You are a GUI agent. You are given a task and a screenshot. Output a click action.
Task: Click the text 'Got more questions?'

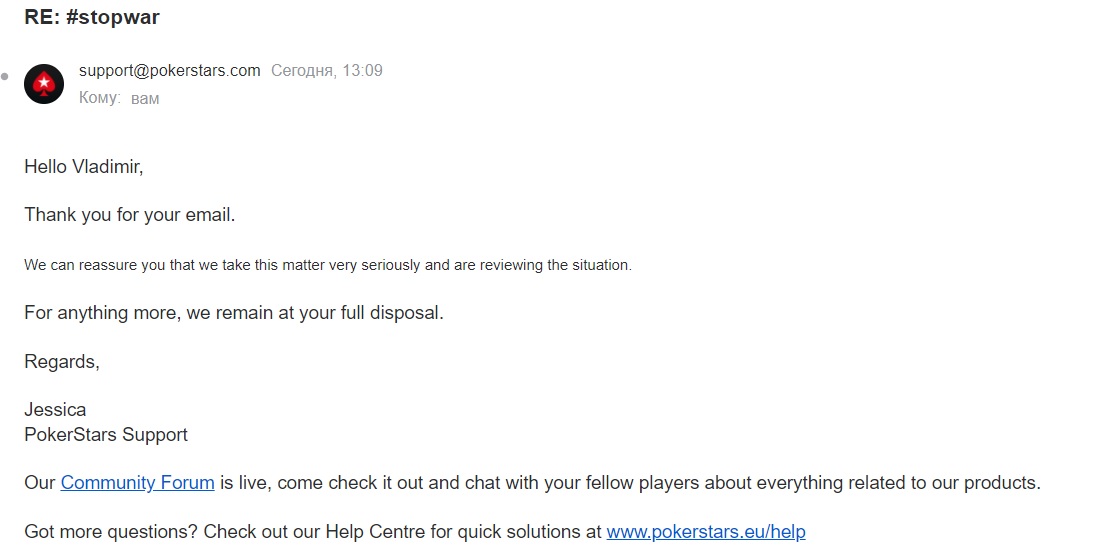(111, 531)
